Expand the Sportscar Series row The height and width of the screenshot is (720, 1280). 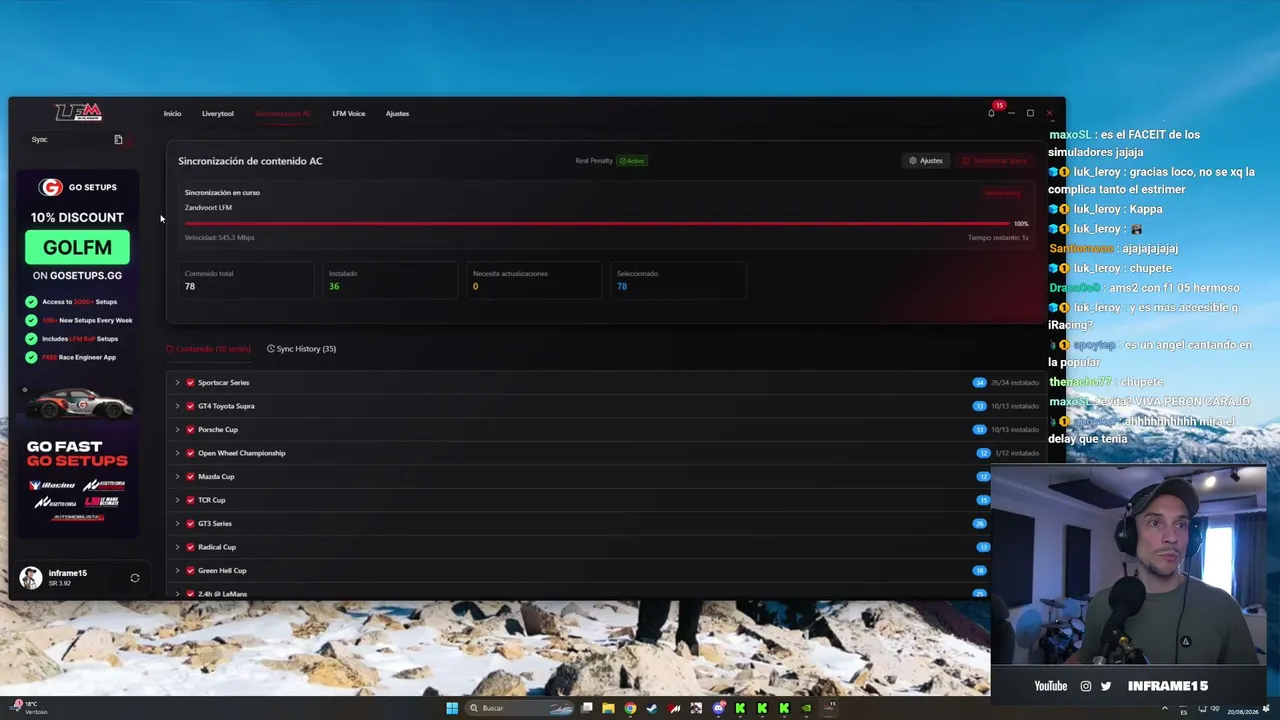177,383
